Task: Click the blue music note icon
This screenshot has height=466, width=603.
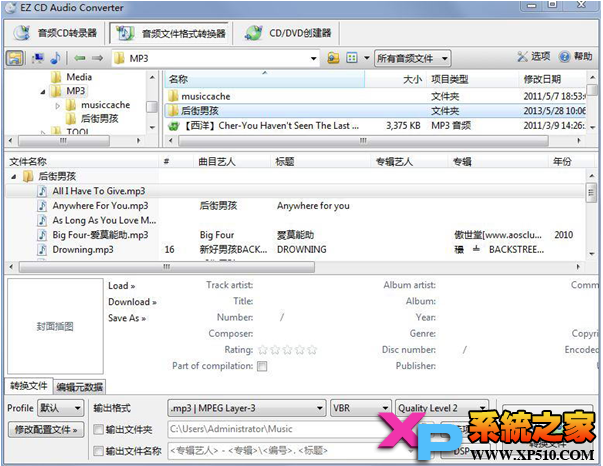Action: [x=56, y=58]
